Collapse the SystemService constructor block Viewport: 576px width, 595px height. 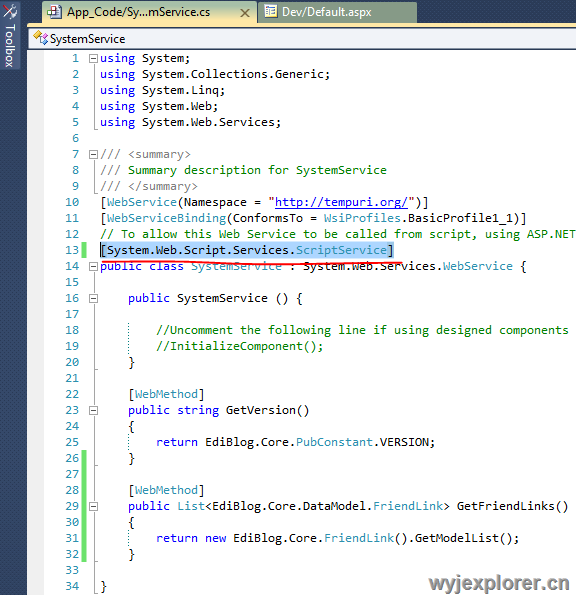93,299
